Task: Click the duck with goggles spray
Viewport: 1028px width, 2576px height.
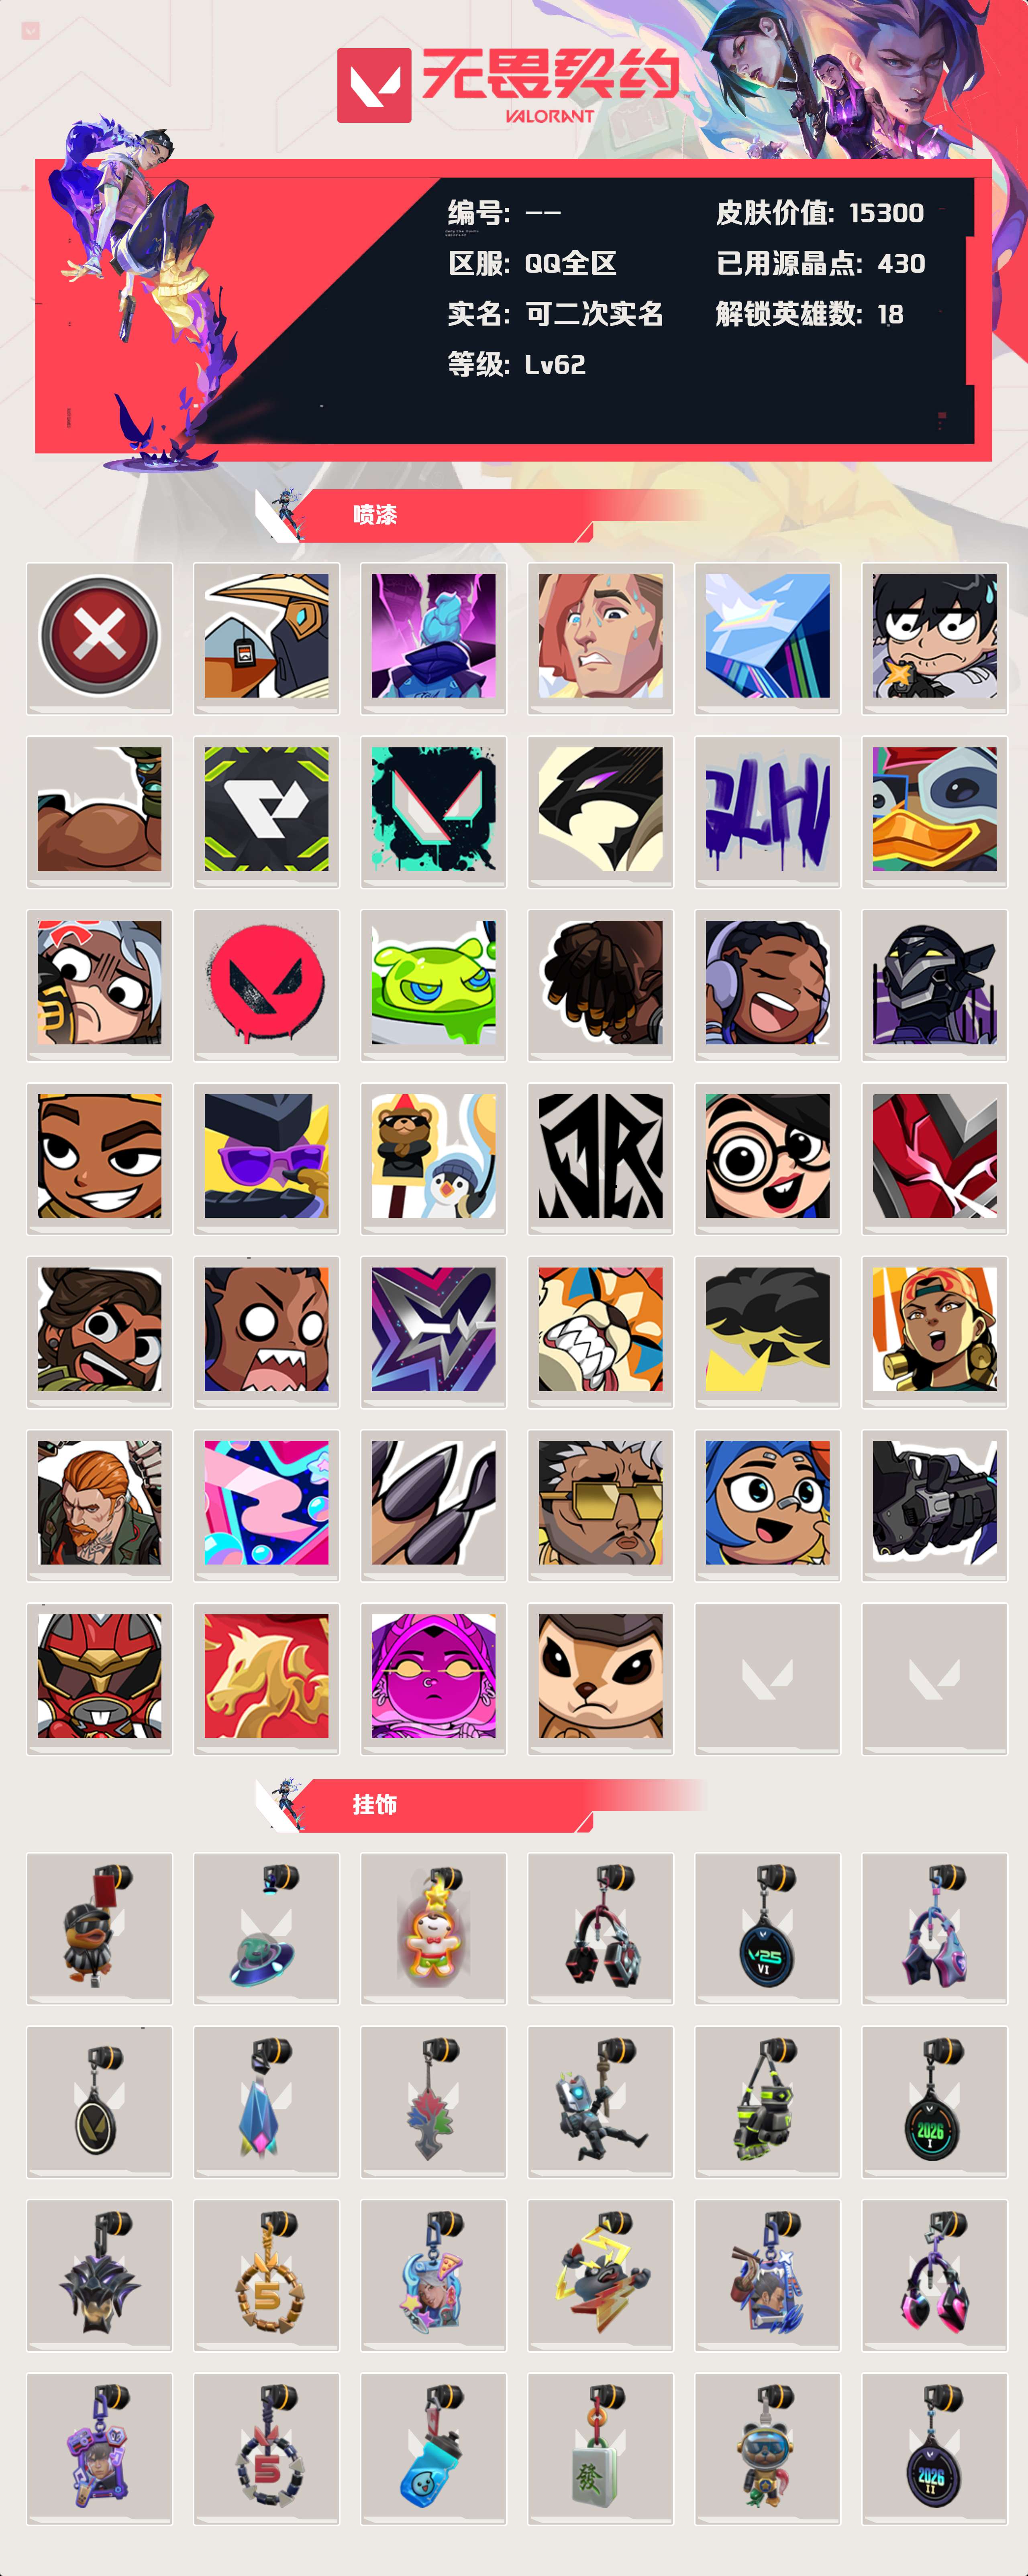Action: (x=934, y=810)
